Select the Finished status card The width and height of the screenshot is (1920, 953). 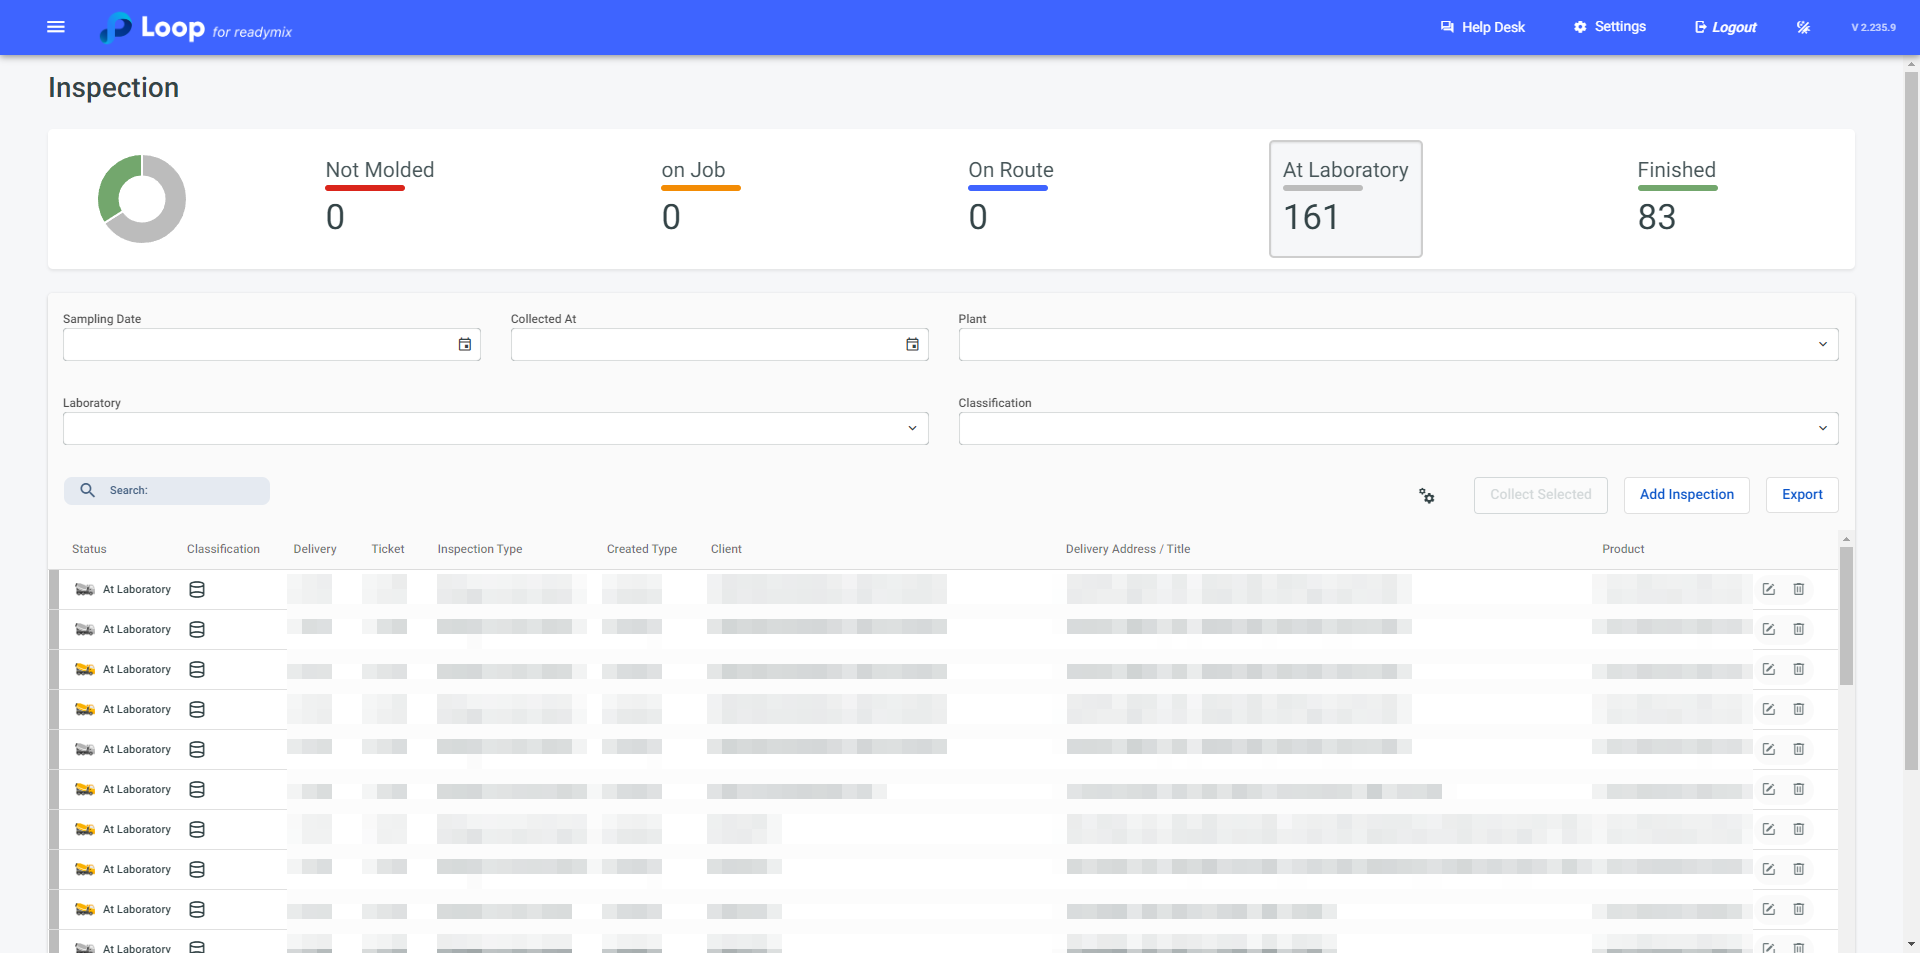[x=1676, y=198]
